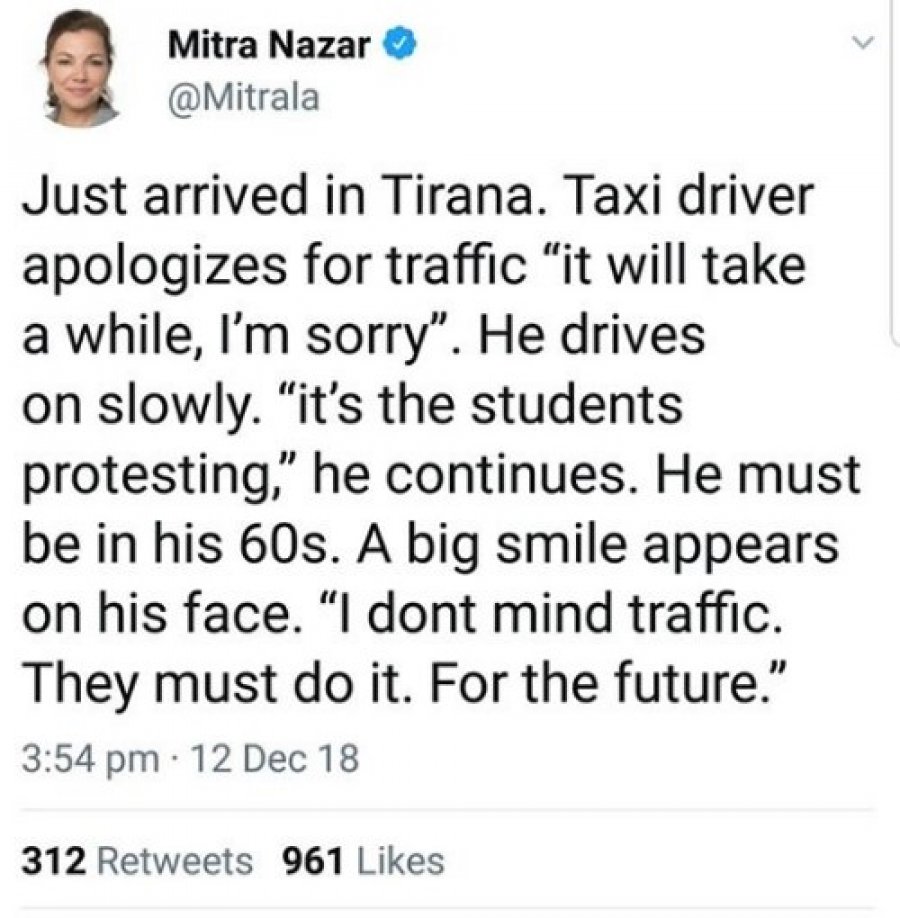900x918 pixels.
Task: Open Mitra Nazar's profile picture
Action: pyautogui.click(x=80, y=66)
